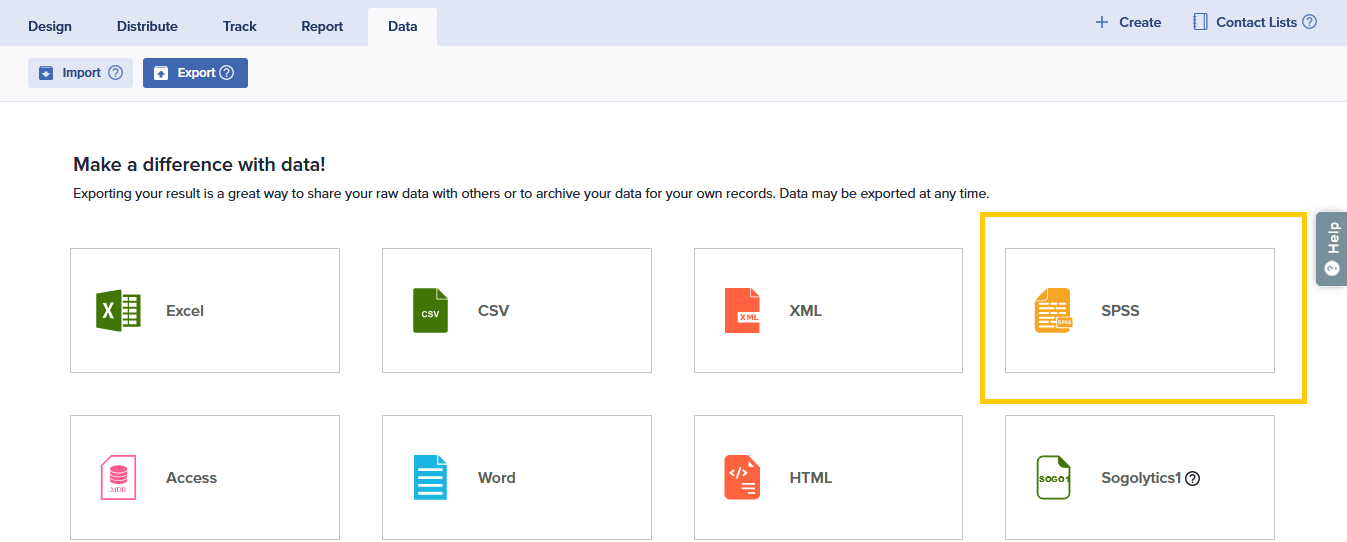Open help tooltip next to Import
The height and width of the screenshot is (542, 1347).
115,73
